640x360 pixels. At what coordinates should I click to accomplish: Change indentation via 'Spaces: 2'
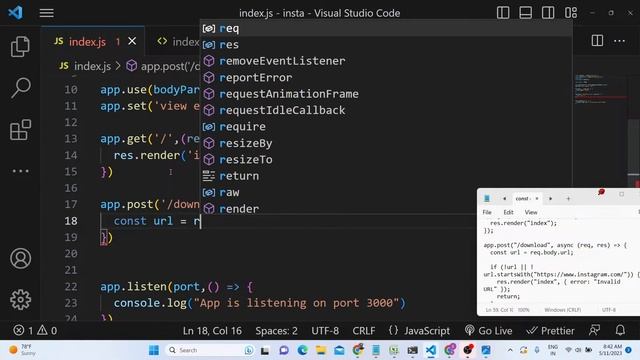coord(276,331)
